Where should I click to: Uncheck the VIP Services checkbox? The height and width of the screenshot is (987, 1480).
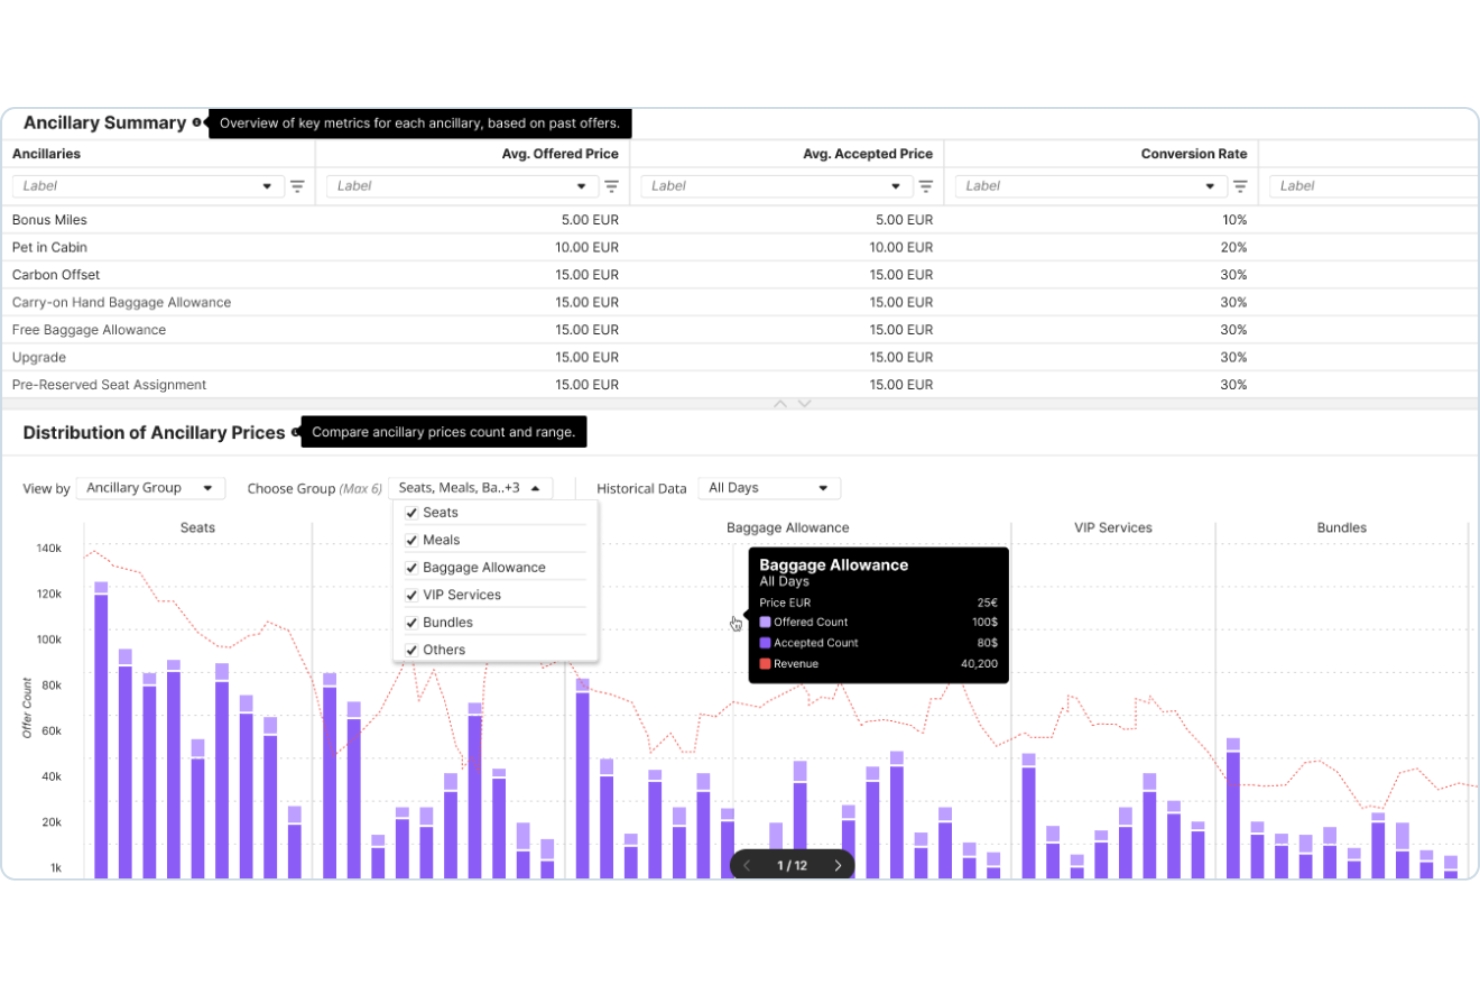[x=411, y=594]
